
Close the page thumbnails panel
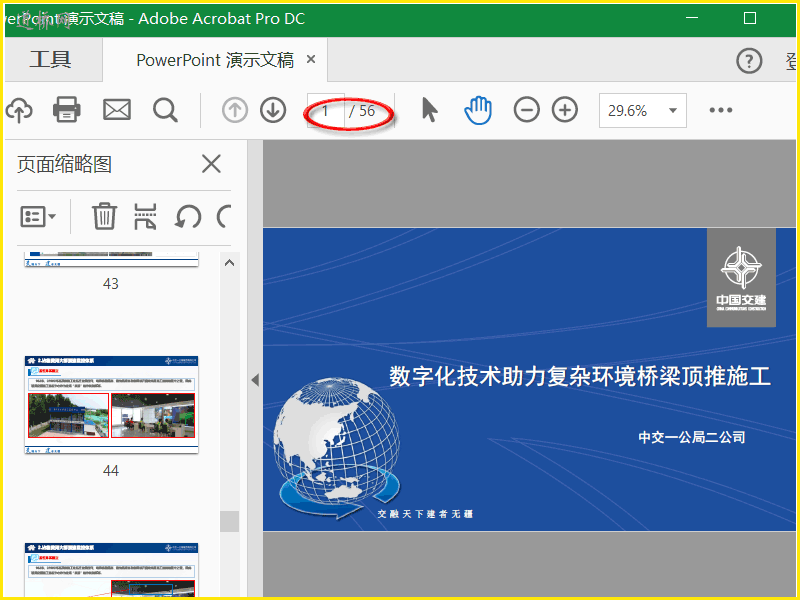pyautogui.click(x=211, y=164)
